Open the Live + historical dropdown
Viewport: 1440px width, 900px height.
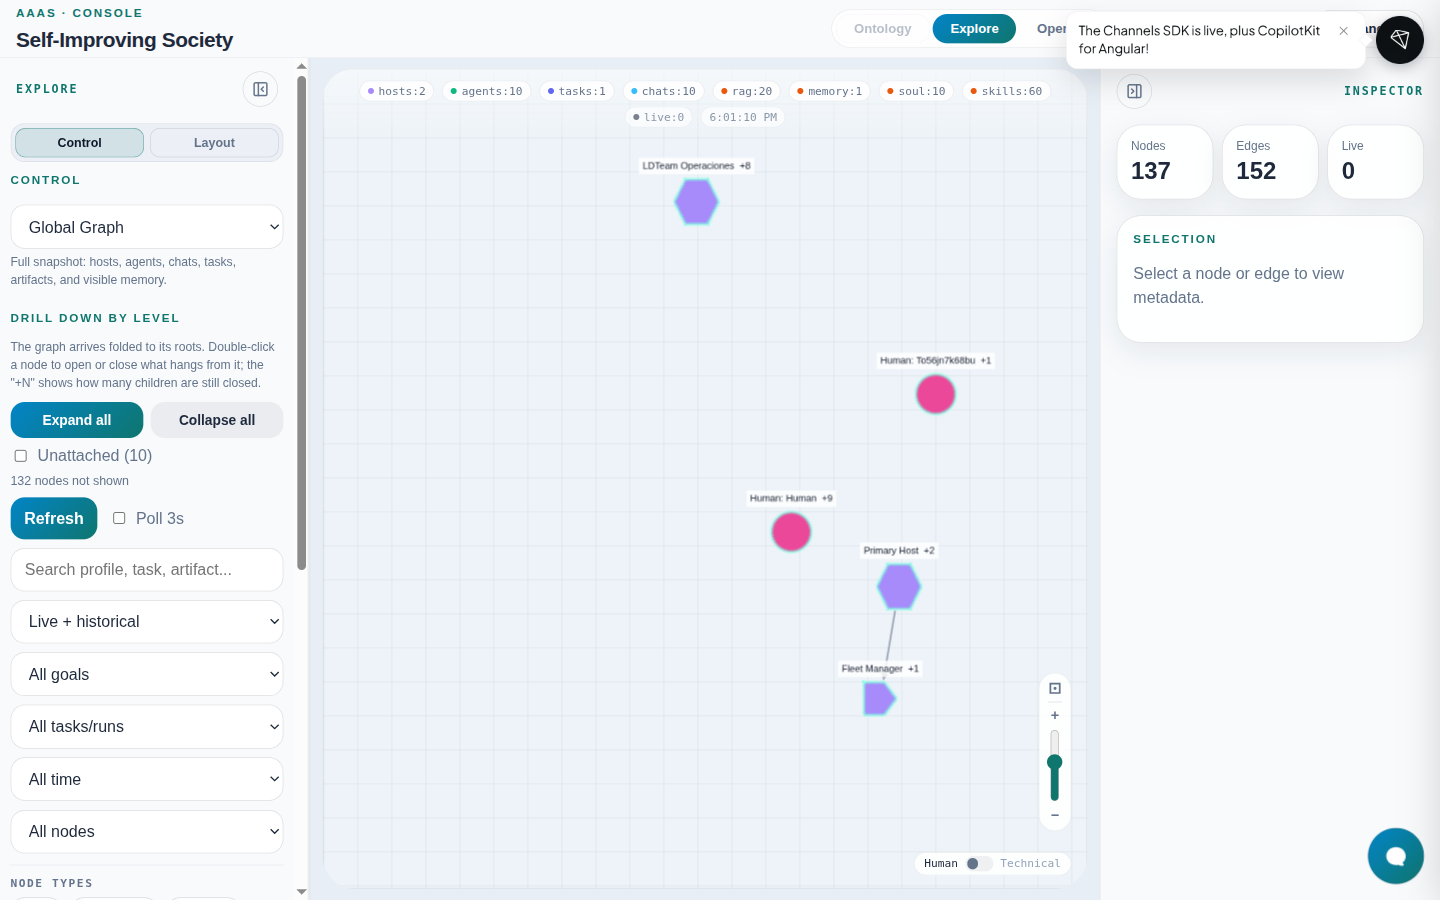(x=147, y=622)
